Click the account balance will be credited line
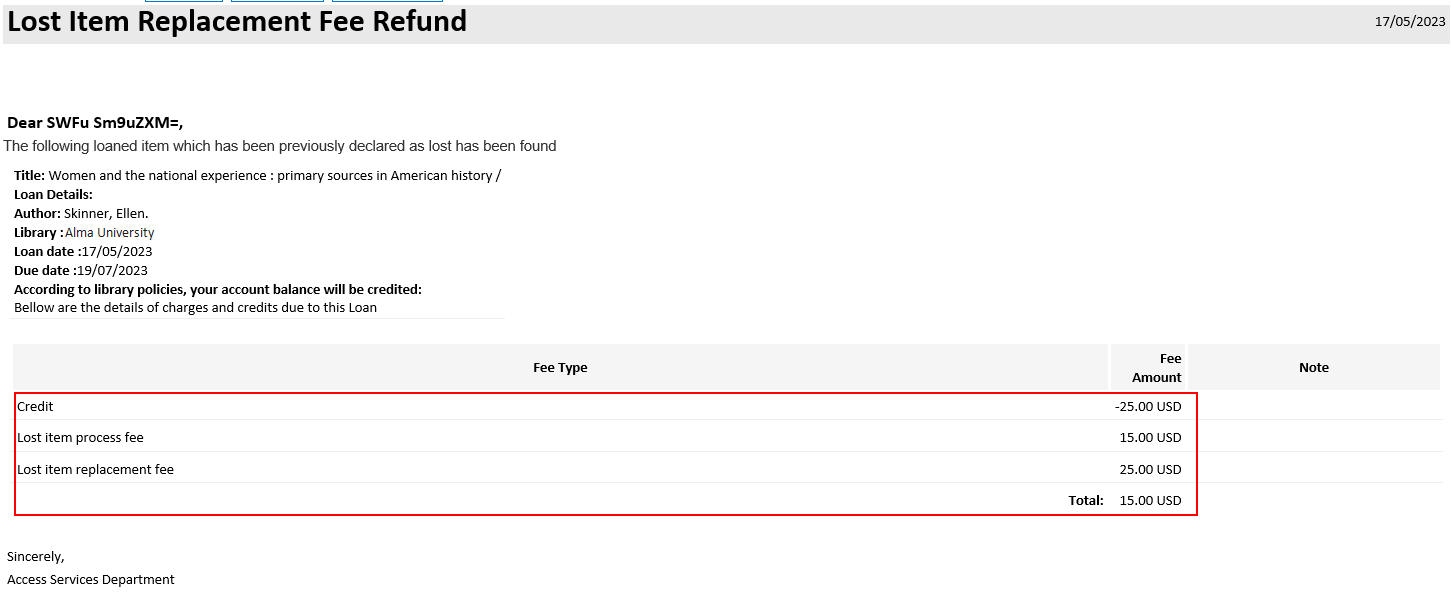1451x594 pixels. 218,290
